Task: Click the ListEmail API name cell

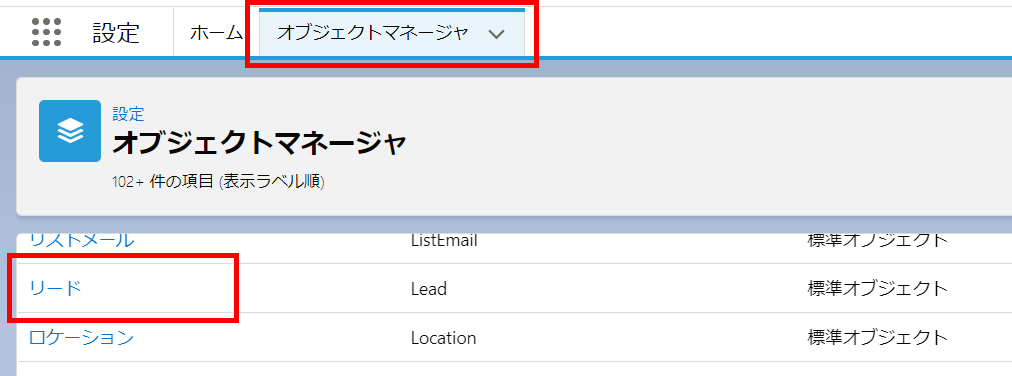Action: tap(444, 240)
